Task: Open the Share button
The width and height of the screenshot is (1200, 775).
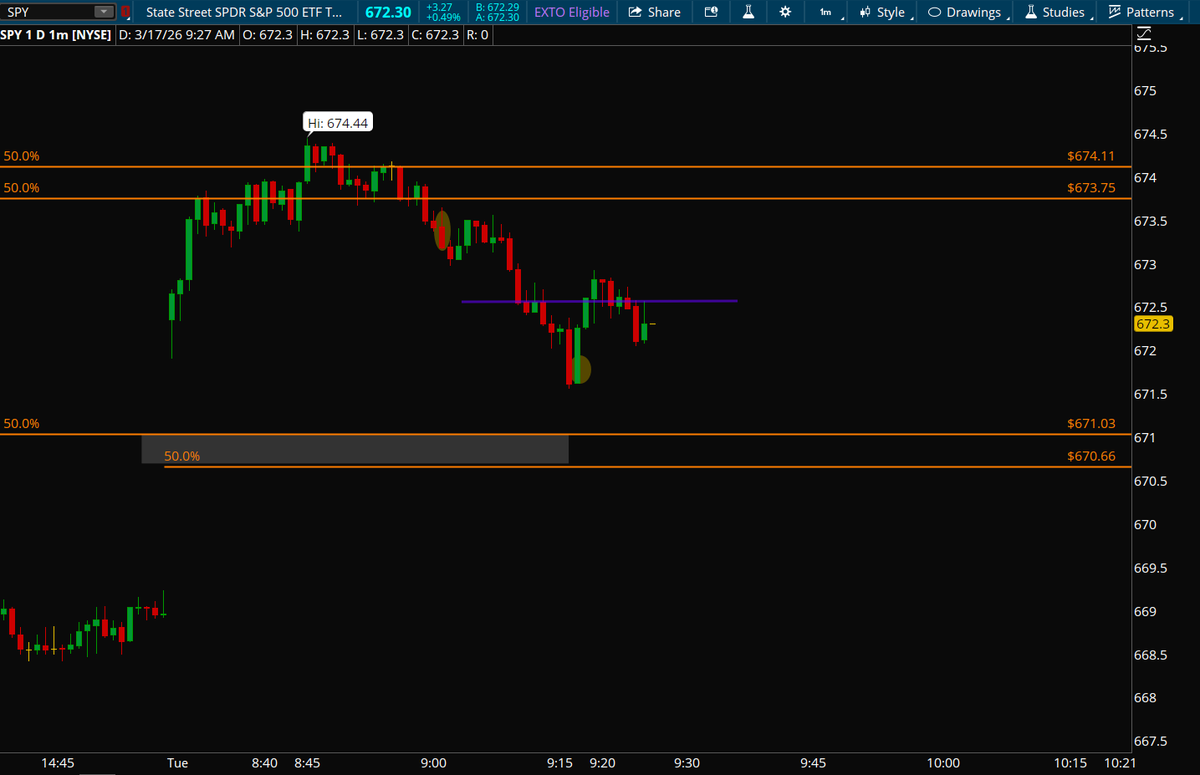Action: [x=654, y=12]
